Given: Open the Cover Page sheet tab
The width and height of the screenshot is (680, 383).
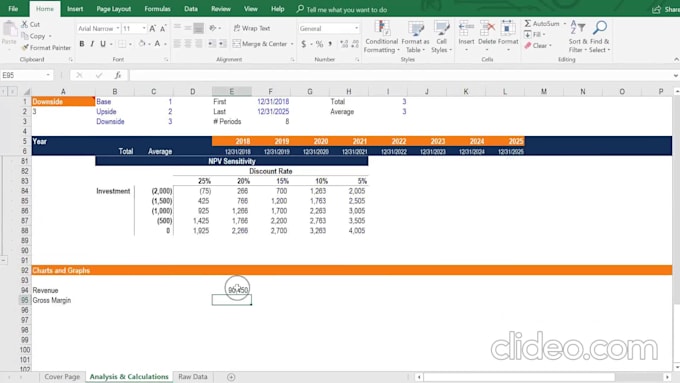Looking at the screenshot, I should (62, 377).
